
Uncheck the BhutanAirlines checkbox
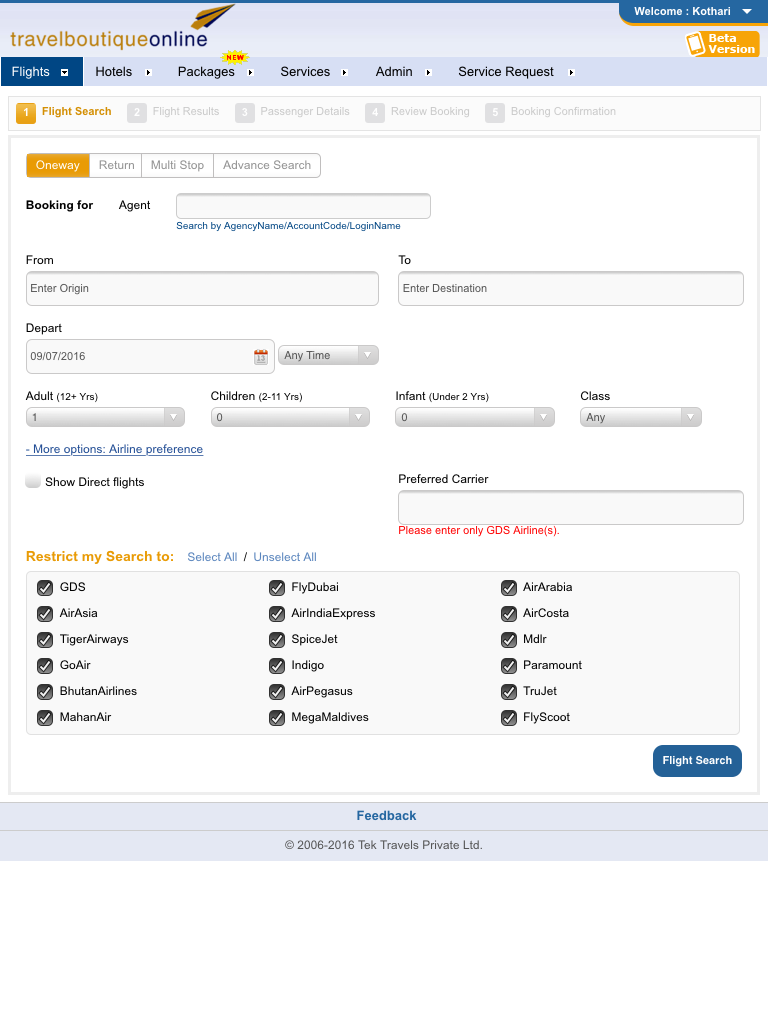[44, 692]
